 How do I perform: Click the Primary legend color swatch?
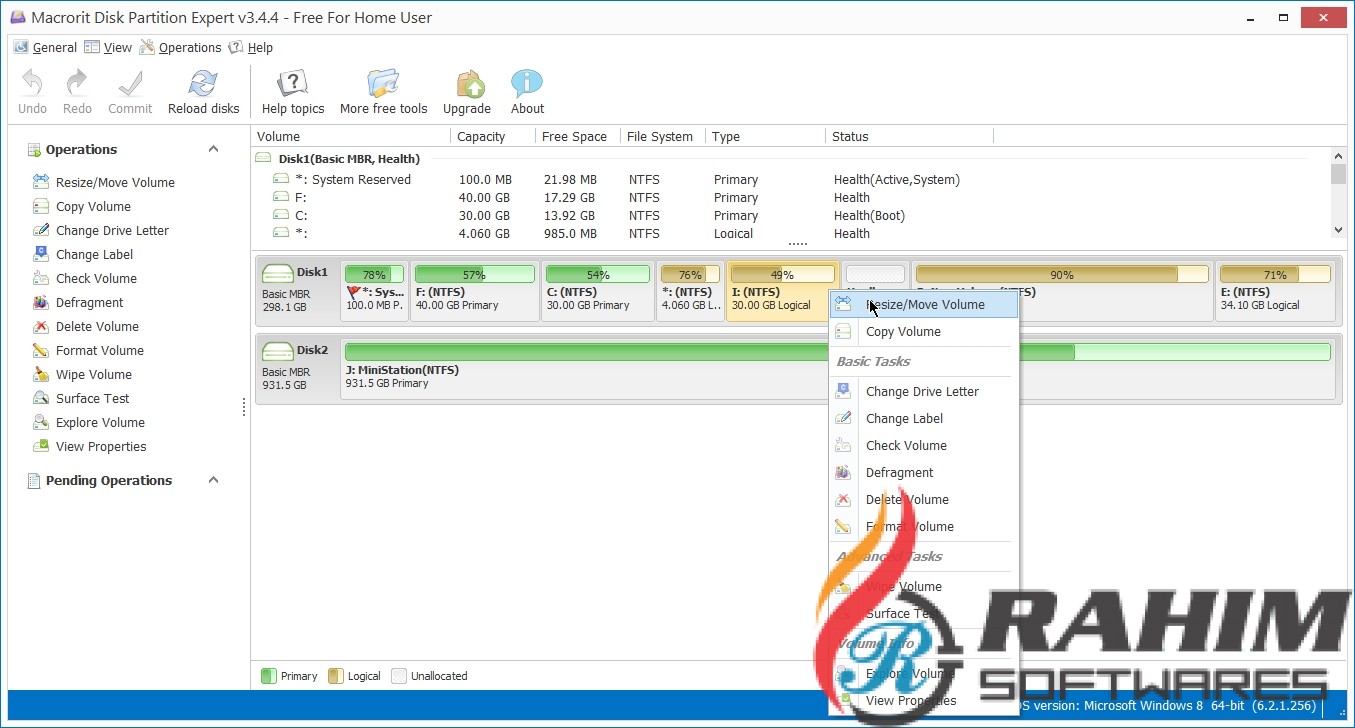tap(267, 676)
